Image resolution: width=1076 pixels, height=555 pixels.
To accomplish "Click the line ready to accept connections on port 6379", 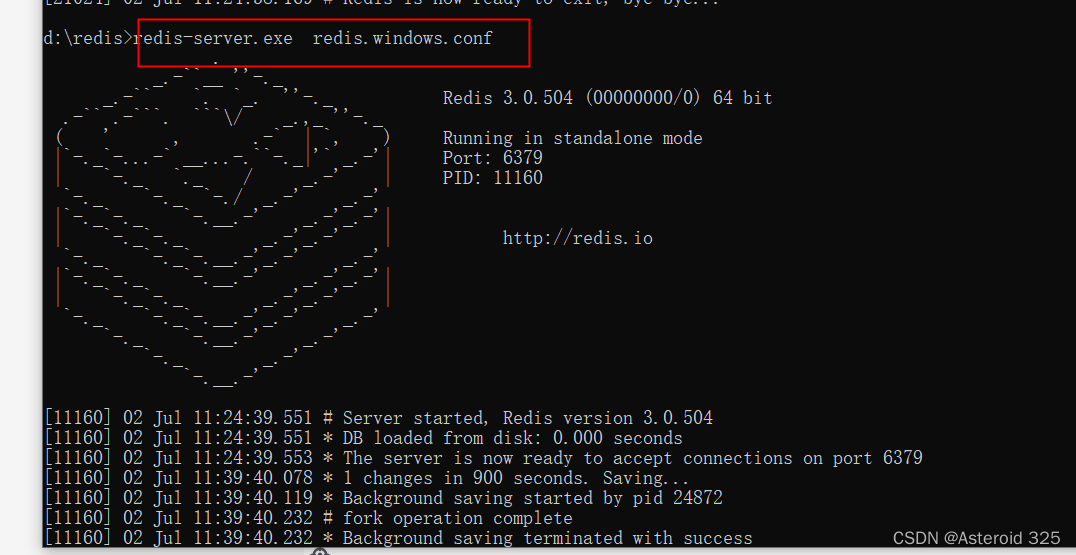I will click(x=483, y=458).
